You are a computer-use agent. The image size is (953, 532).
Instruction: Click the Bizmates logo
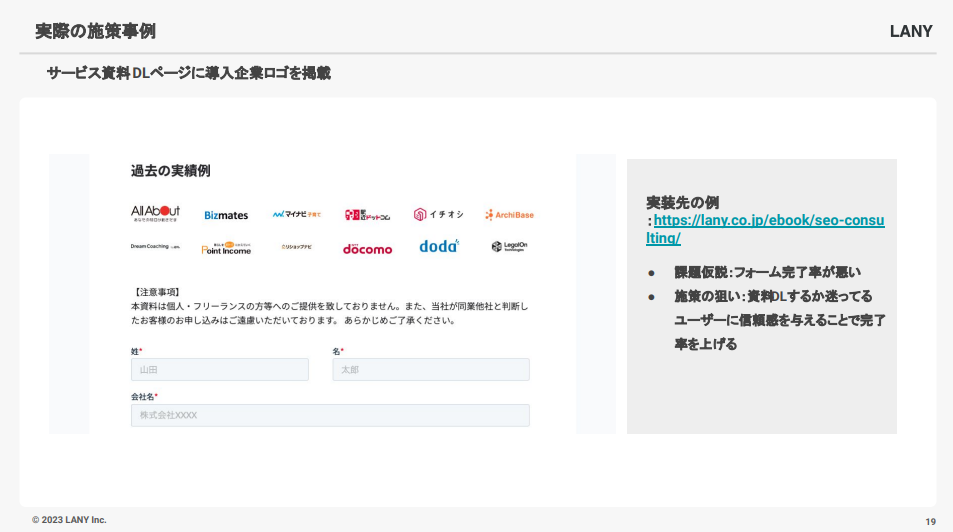[x=226, y=215]
